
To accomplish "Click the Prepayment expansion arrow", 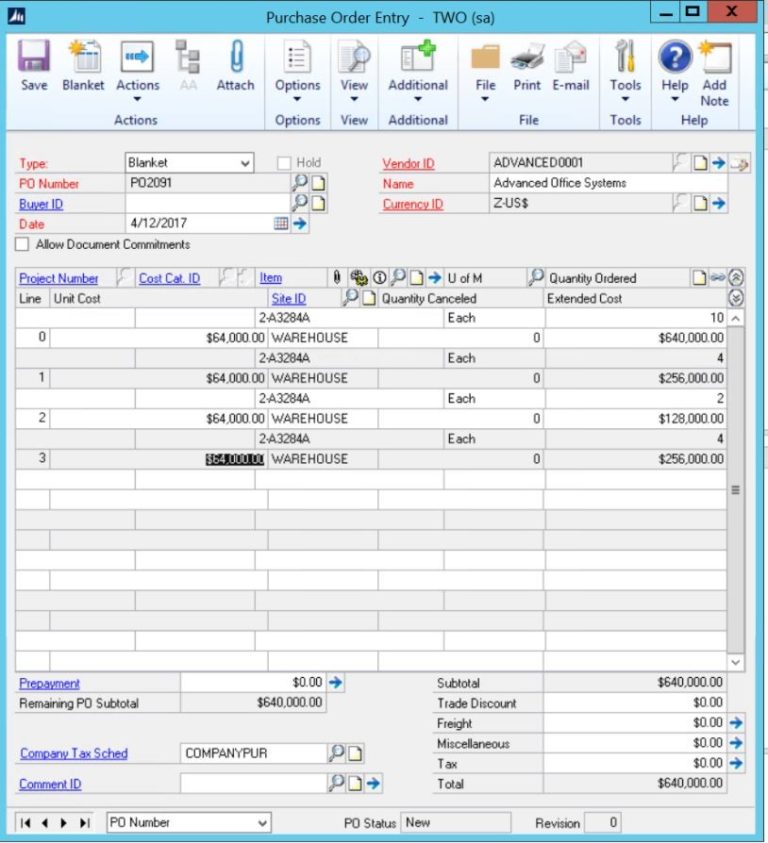I will pyautogui.click(x=336, y=683).
